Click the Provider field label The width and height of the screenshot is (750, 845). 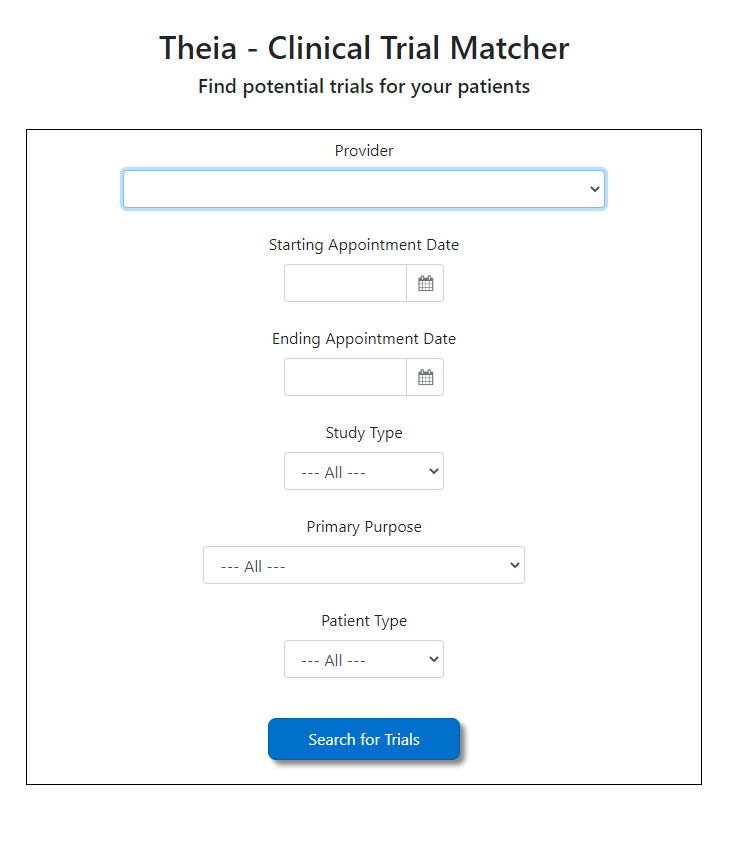click(x=364, y=151)
